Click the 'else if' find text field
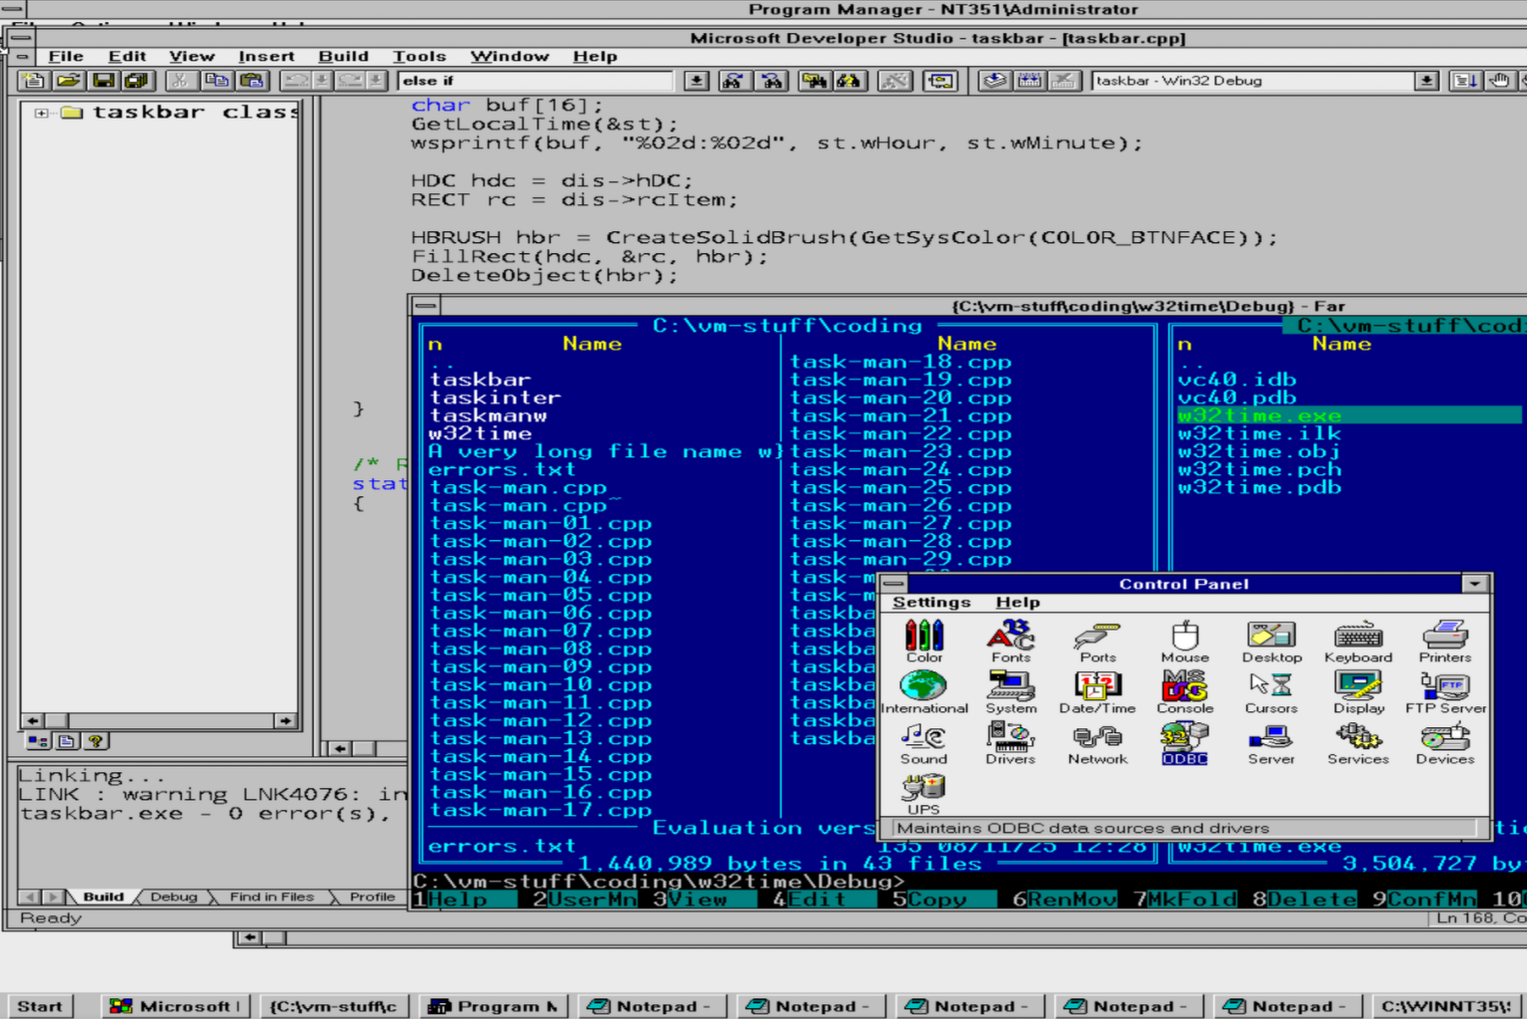 tap(536, 81)
